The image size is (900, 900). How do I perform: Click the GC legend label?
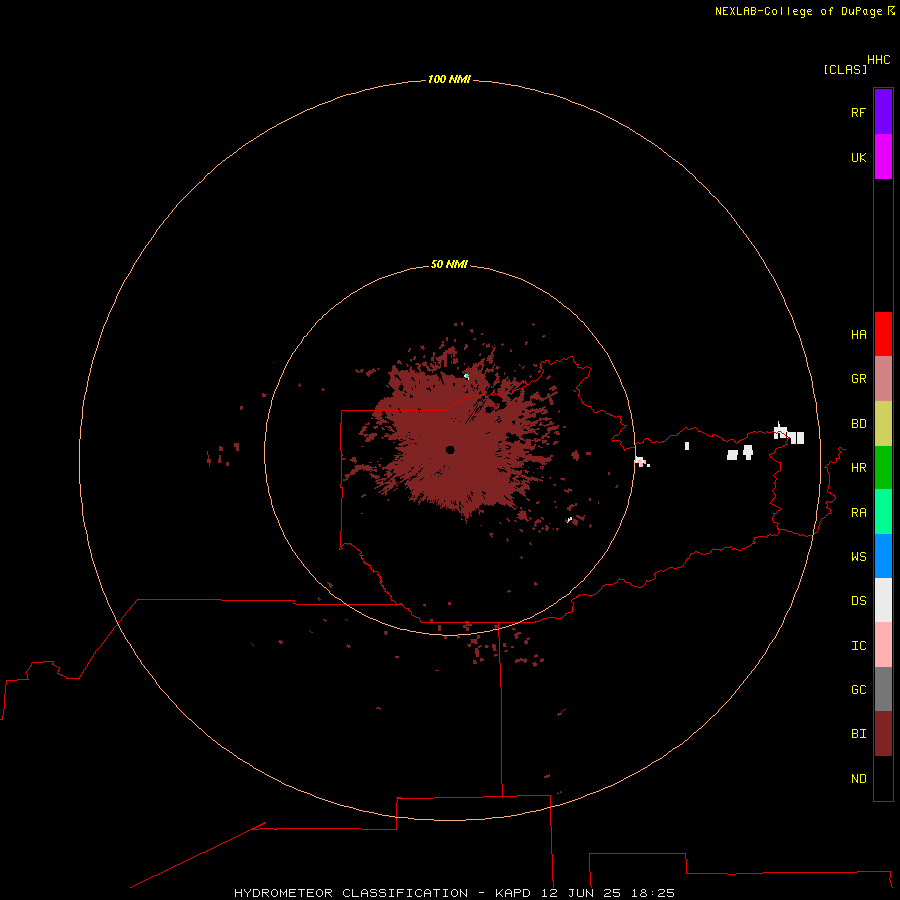[858, 690]
